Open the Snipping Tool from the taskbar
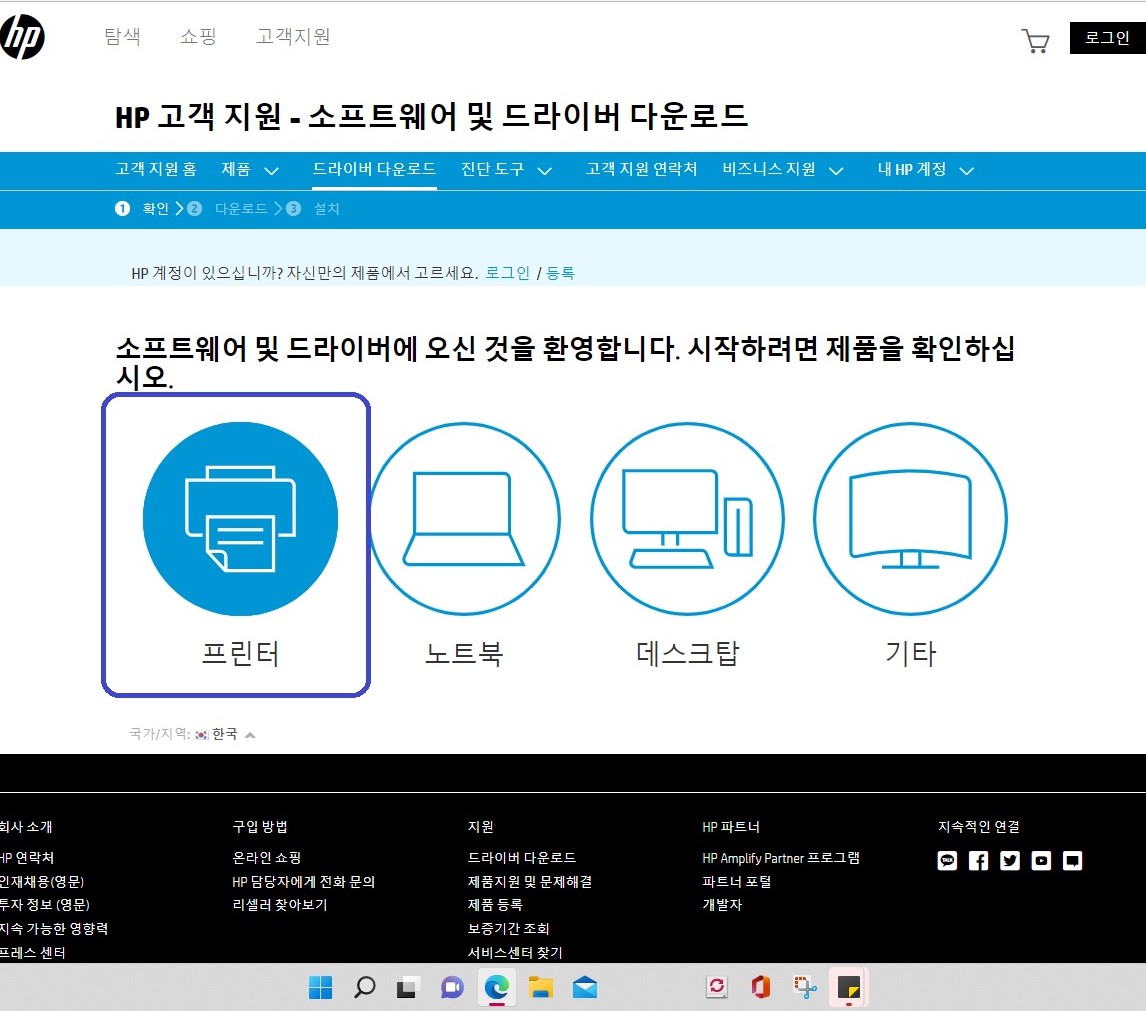 click(803, 988)
